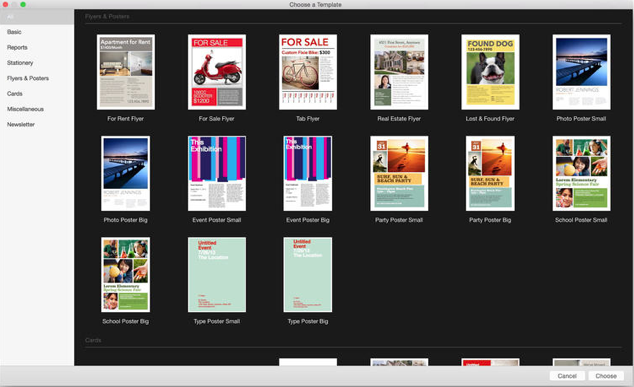Switch to the Reports category
Screen dimensions: 634x387
[x=17, y=47]
